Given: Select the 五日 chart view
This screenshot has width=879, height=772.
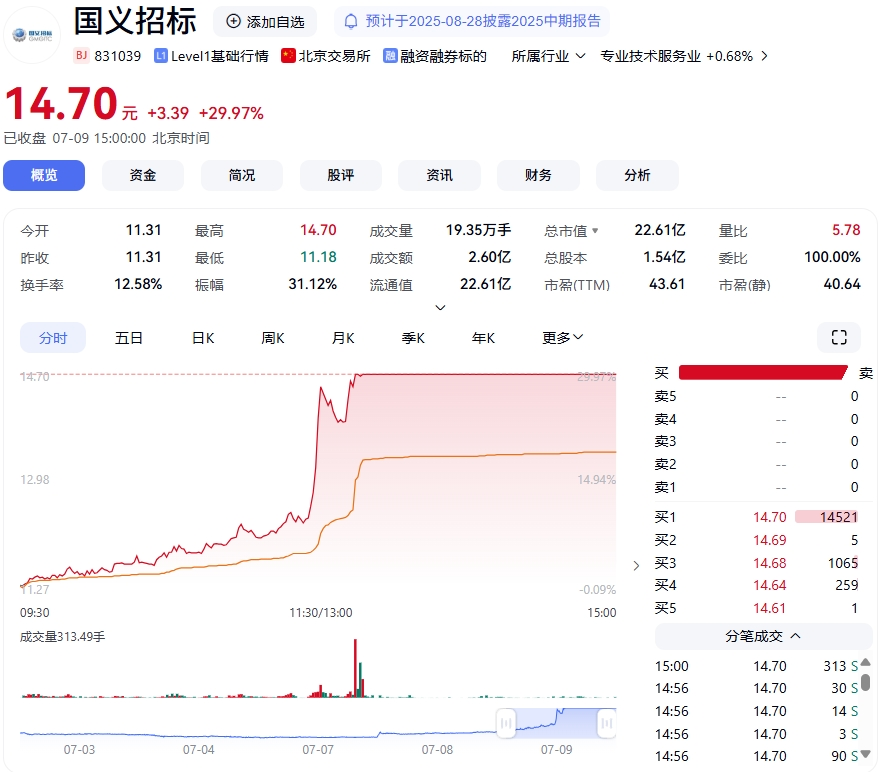Looking at the screenshot, I should click(129, 338).
